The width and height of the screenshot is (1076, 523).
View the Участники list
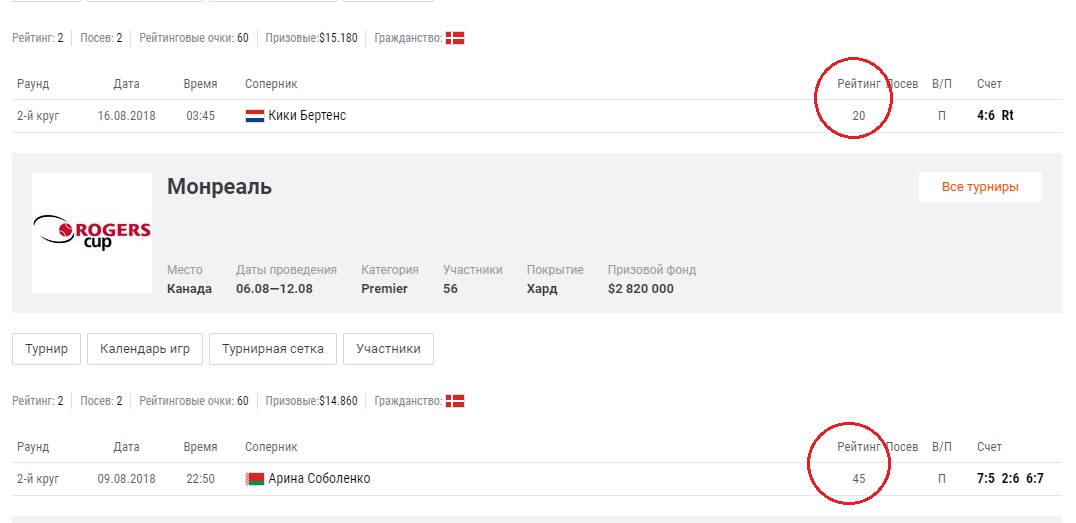point(388,349)
